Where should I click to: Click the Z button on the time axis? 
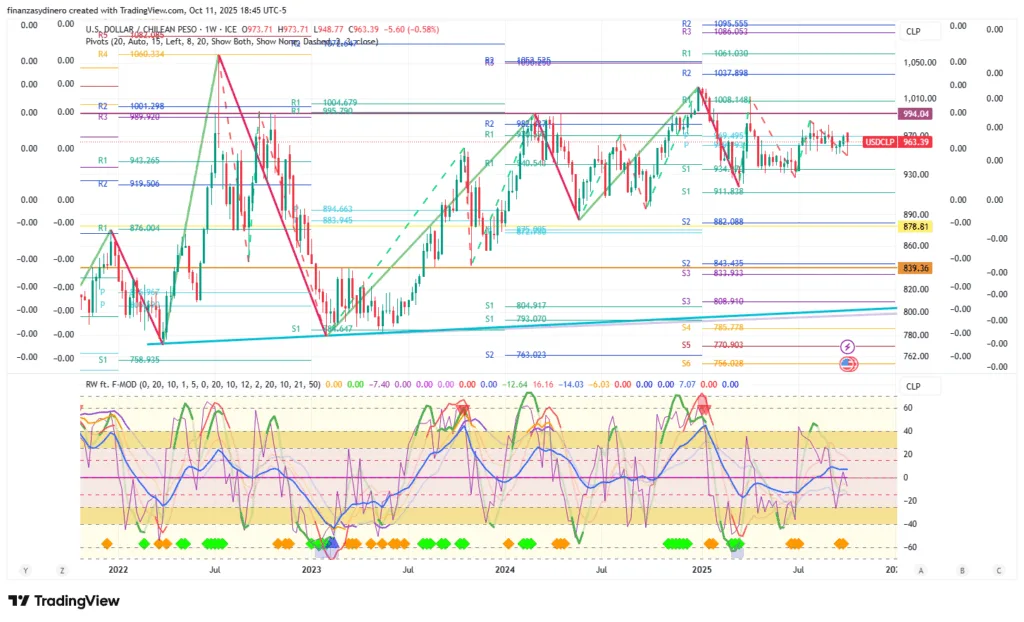pyautogui.click(x=62, y=570)
